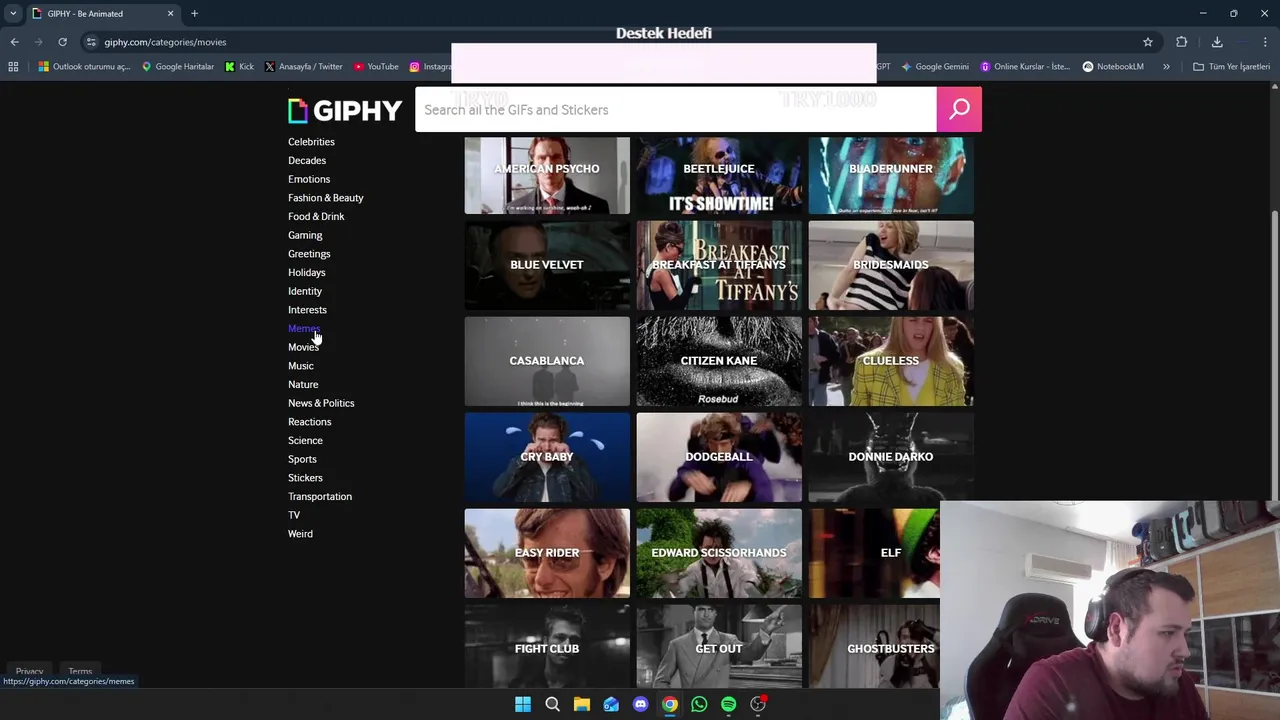Open the Dodgeball GIF tile
The width and height of the screenshot is (1280, 720).
719,457
